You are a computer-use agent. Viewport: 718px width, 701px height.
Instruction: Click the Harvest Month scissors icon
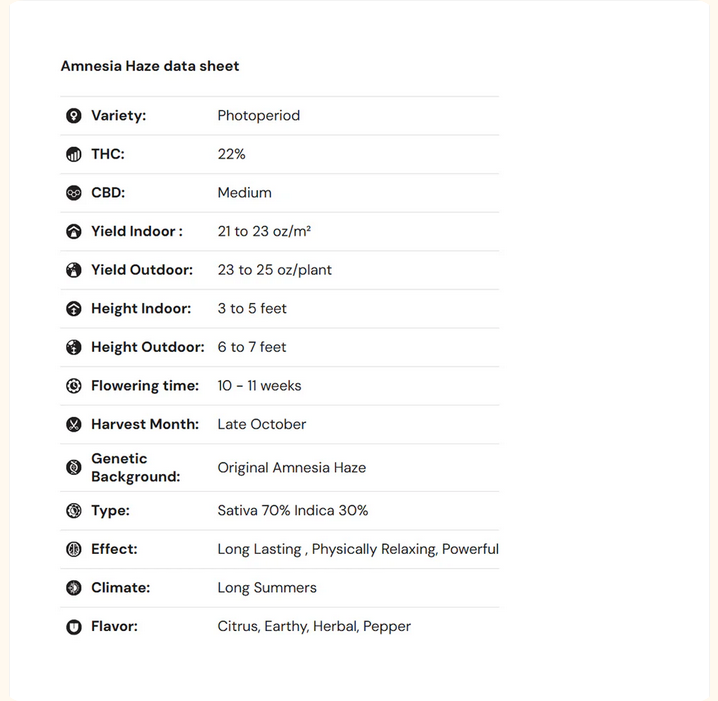pos(73,424)
